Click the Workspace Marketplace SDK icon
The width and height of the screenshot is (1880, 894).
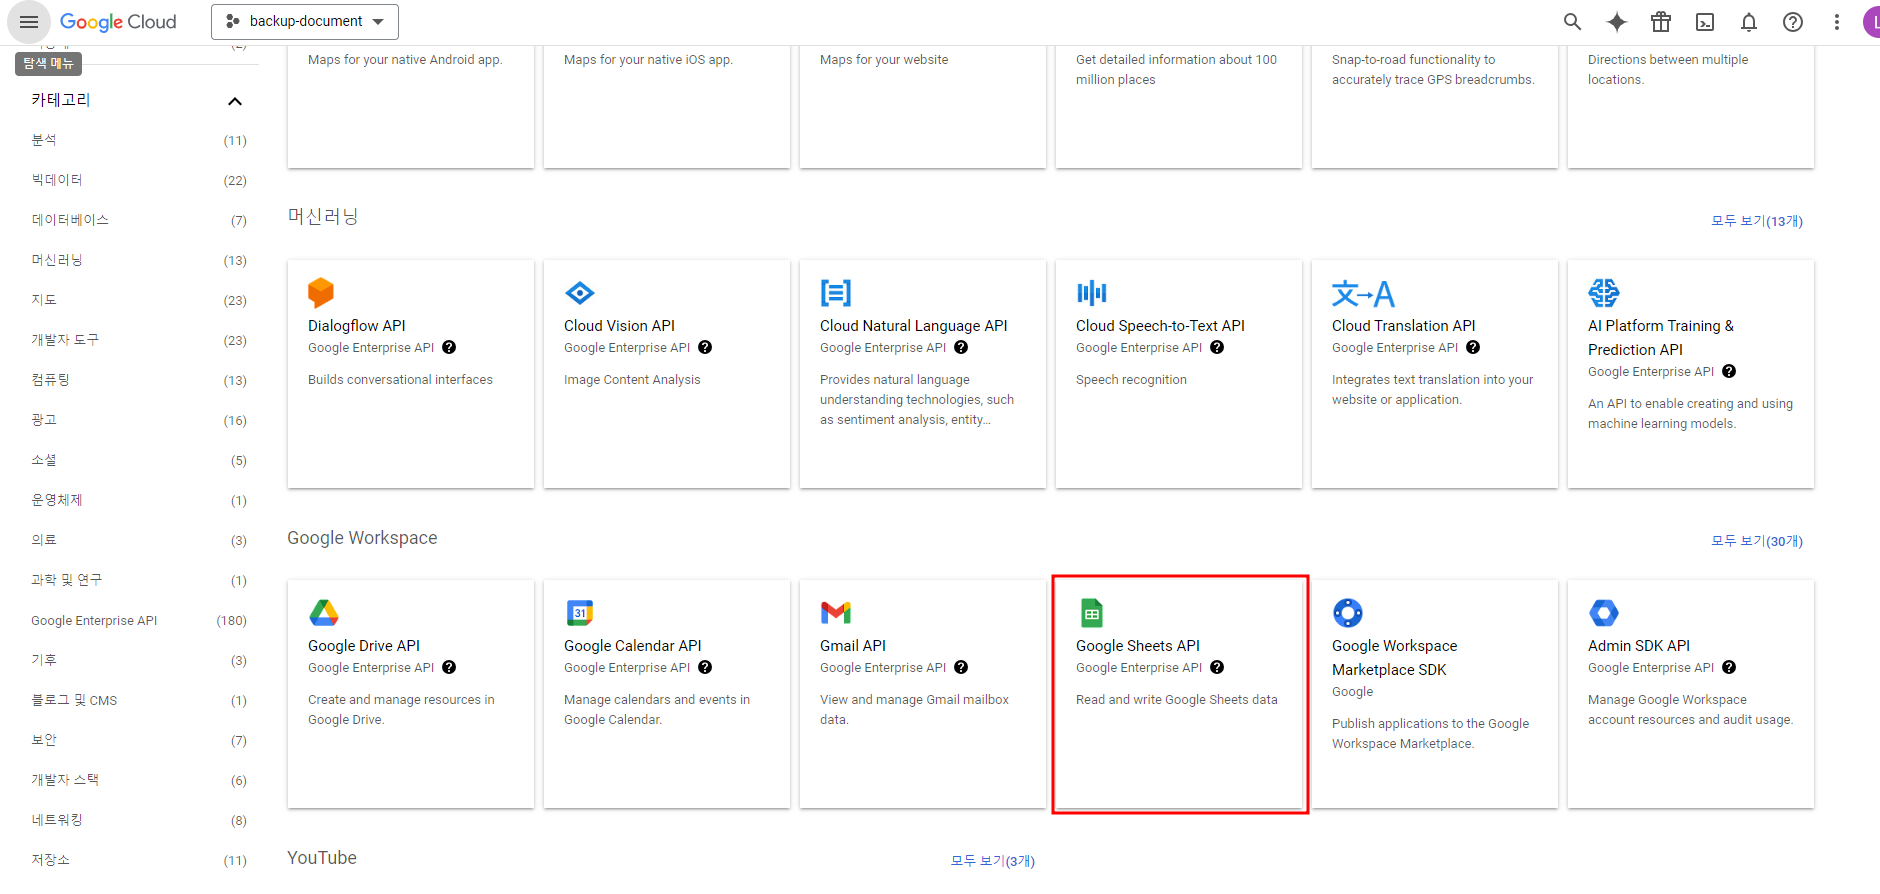click(1348, 613)
